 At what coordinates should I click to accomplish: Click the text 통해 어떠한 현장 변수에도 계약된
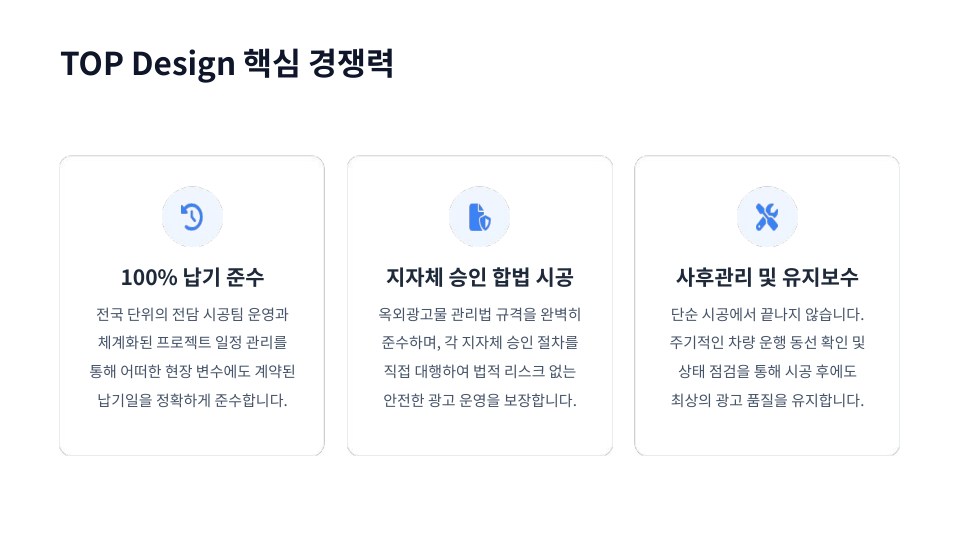click(x=192, y=372)
